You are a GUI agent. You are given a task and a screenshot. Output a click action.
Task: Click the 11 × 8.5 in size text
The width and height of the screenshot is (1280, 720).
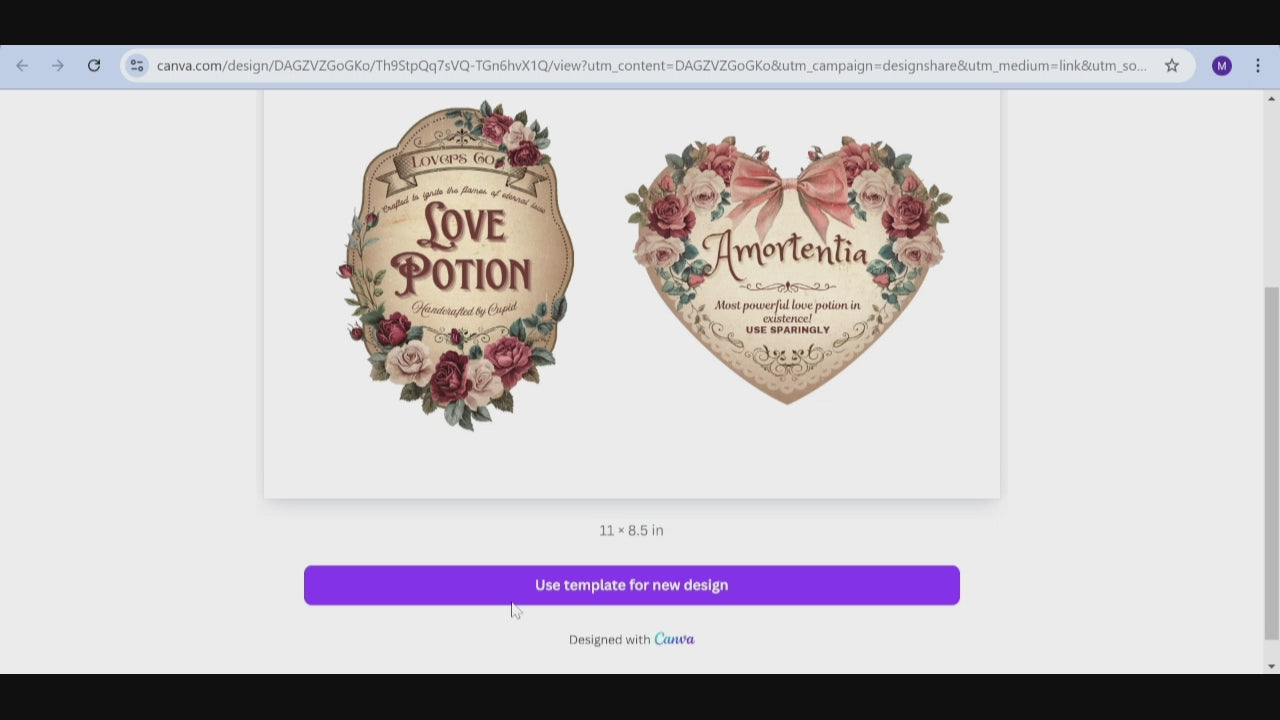pyautogui.click(x=631, y=530)
